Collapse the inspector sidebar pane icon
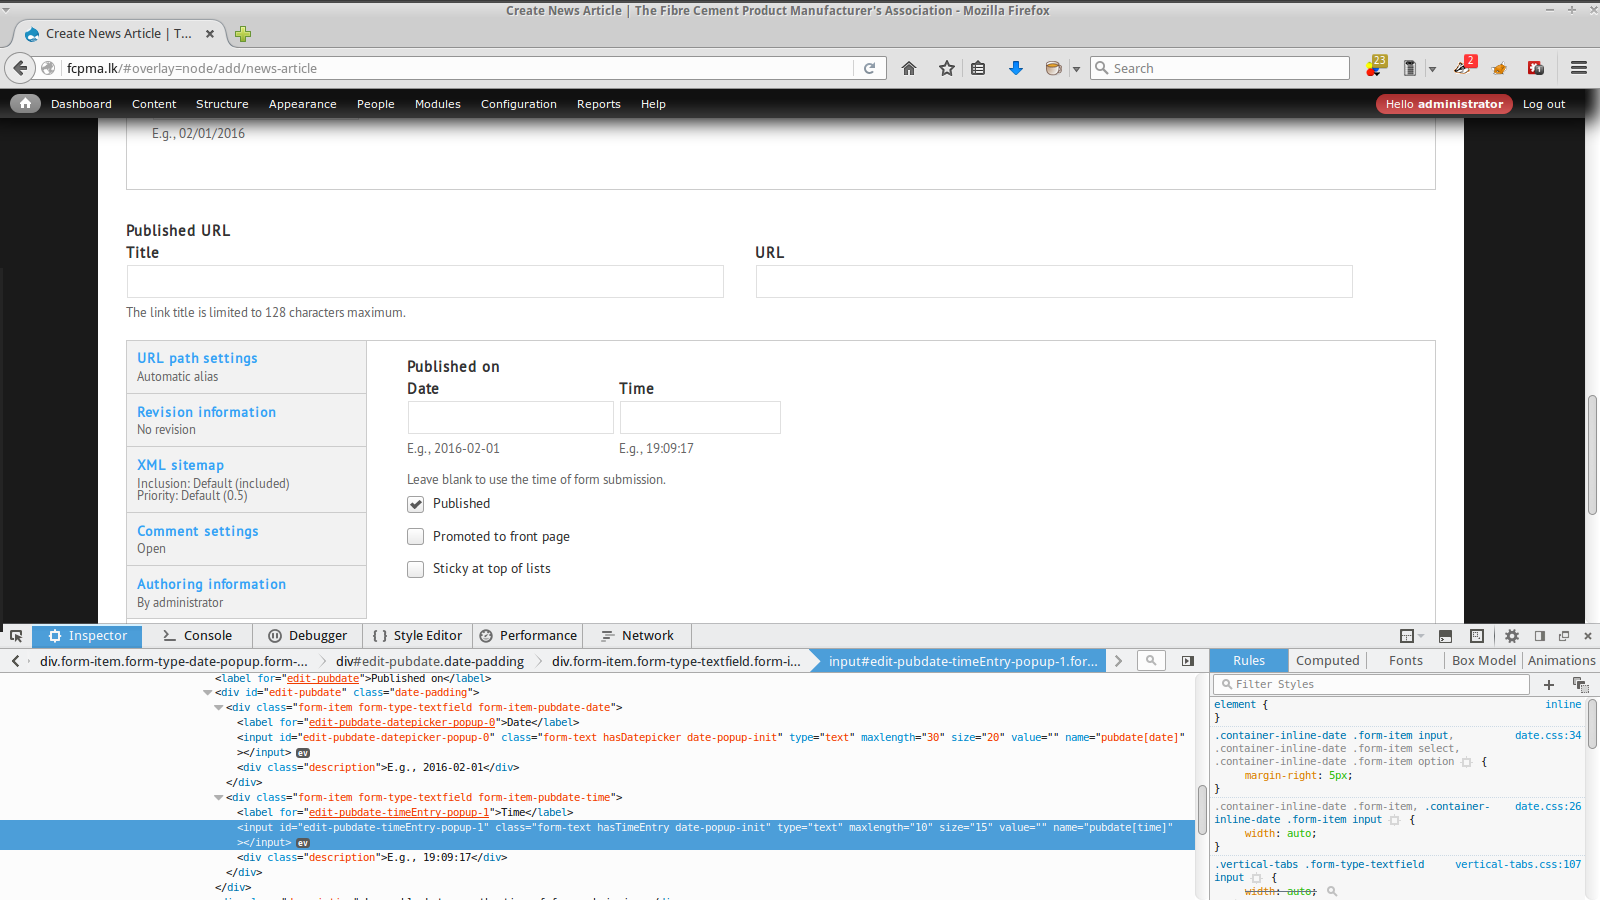The image size is (1600, 900). point(1188,661)
